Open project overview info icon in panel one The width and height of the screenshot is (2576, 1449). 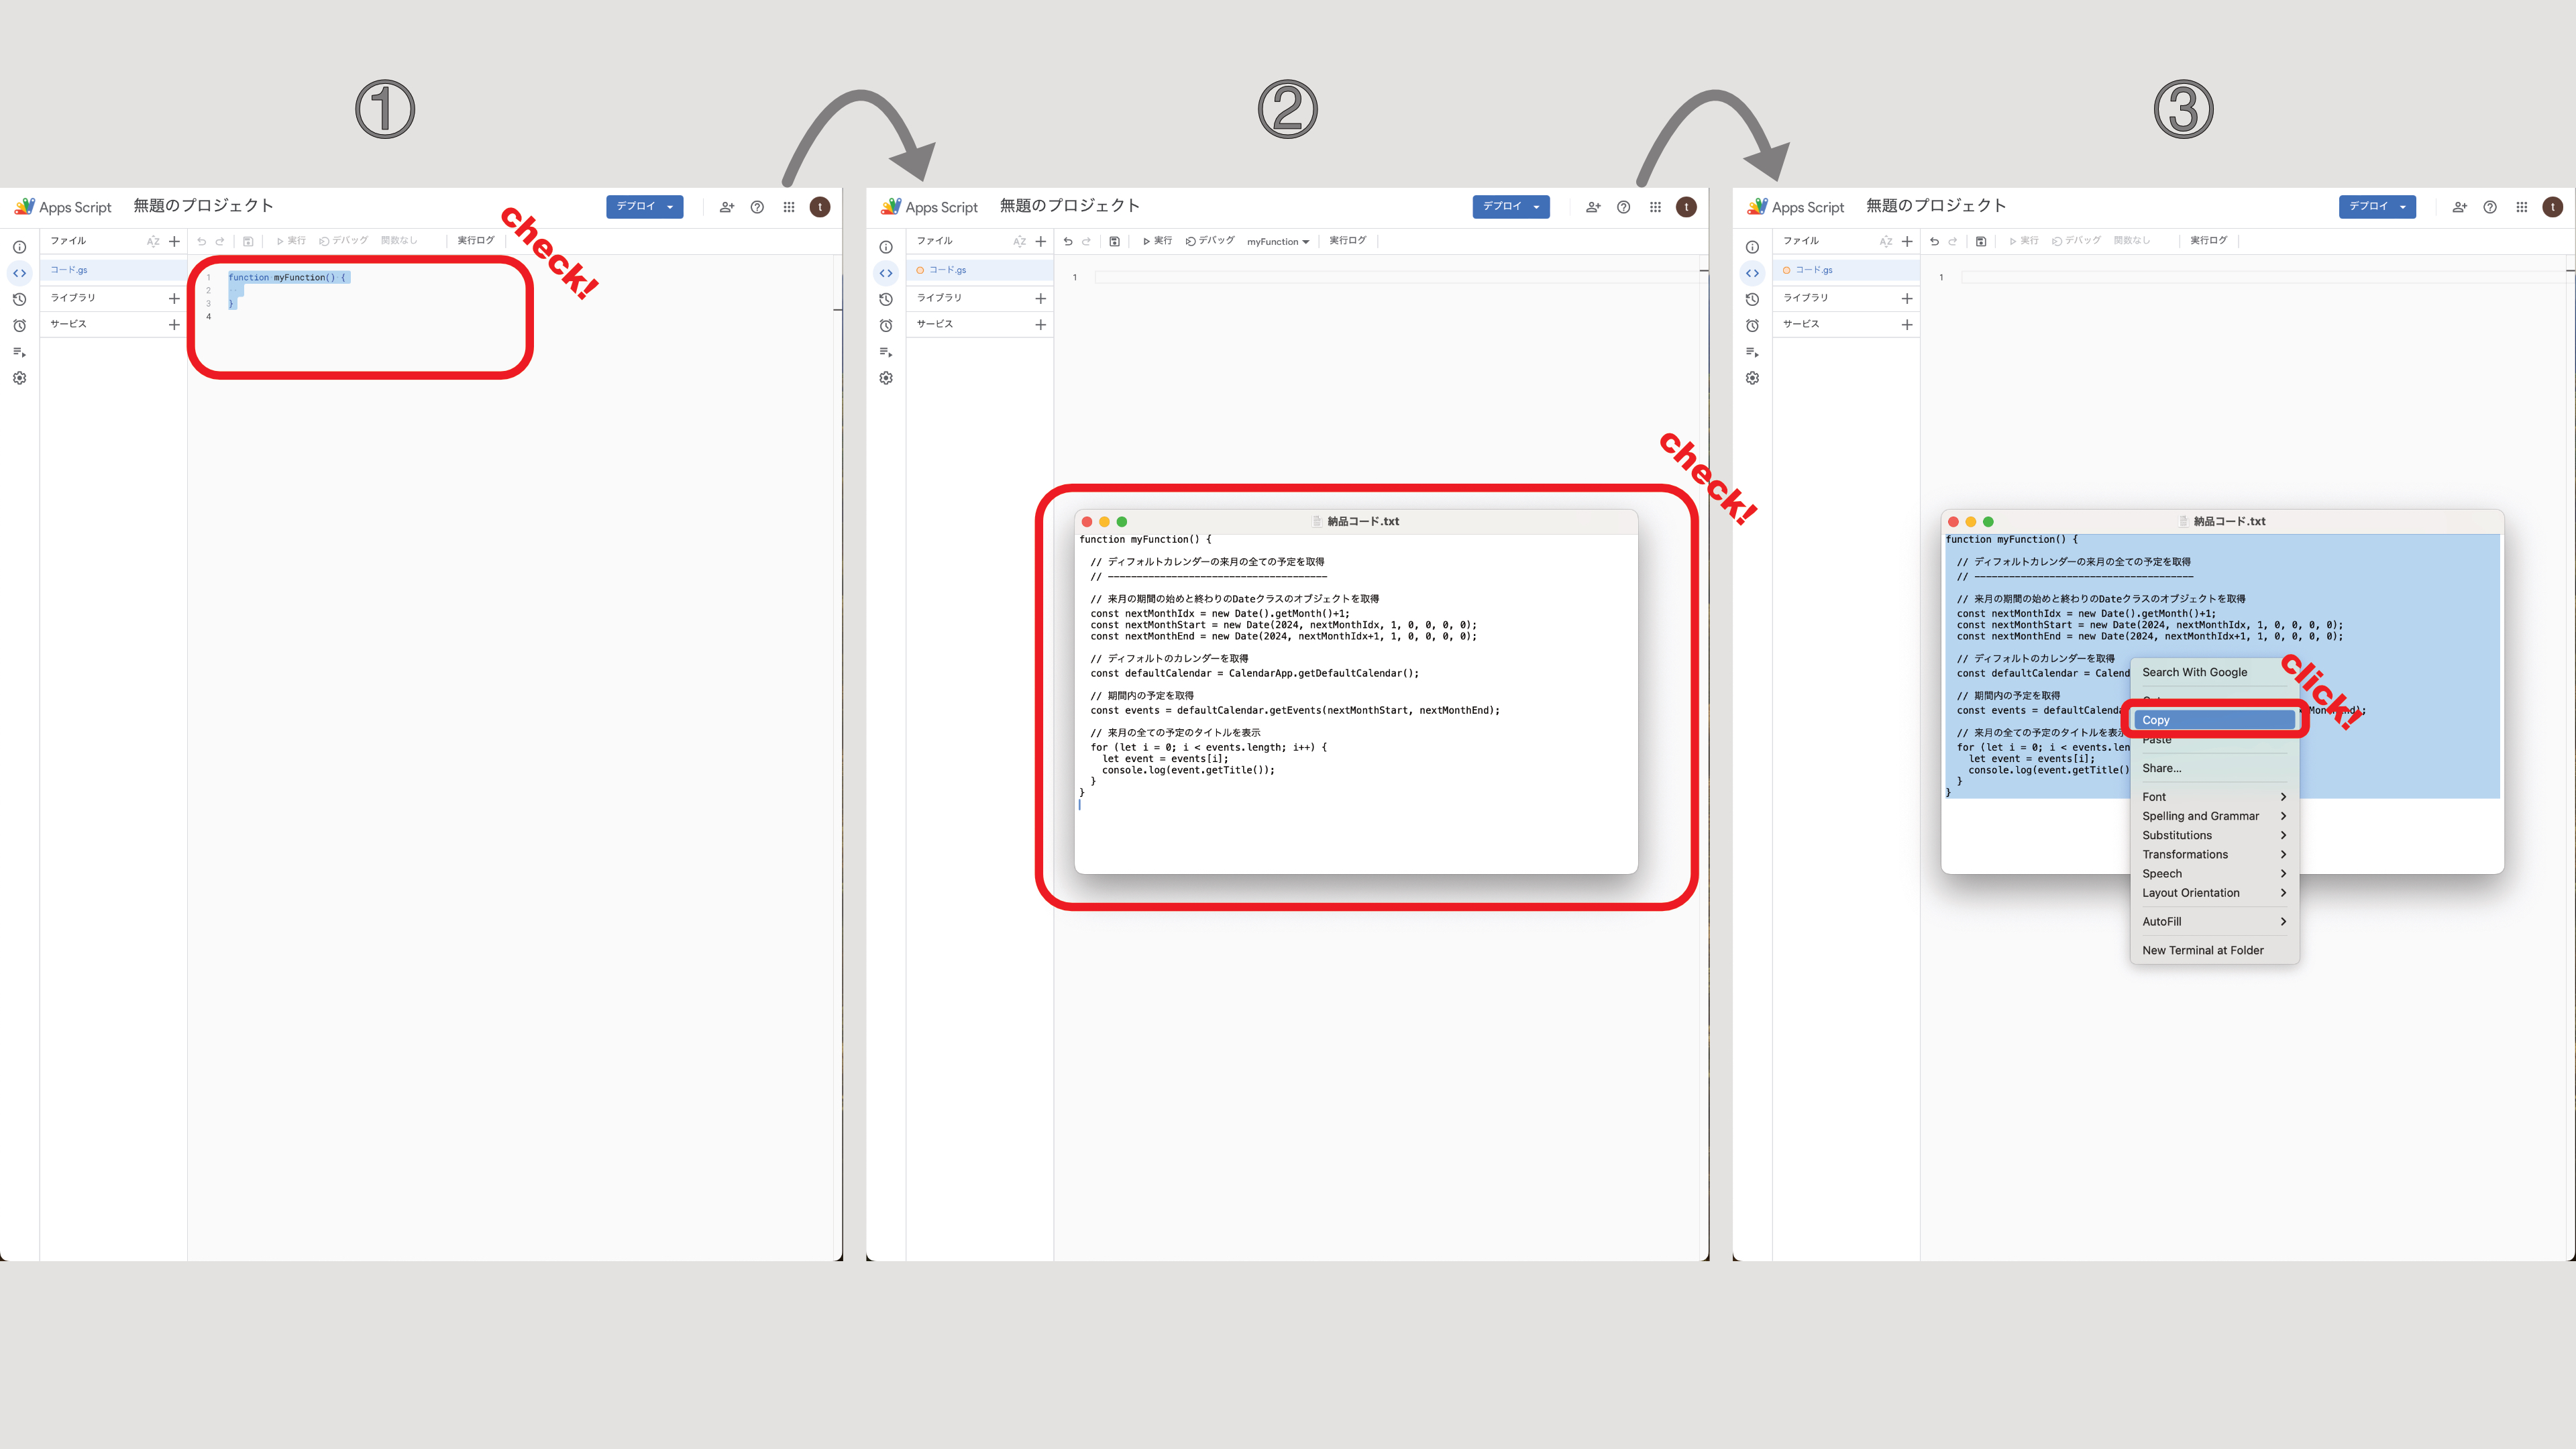[19, 247]
